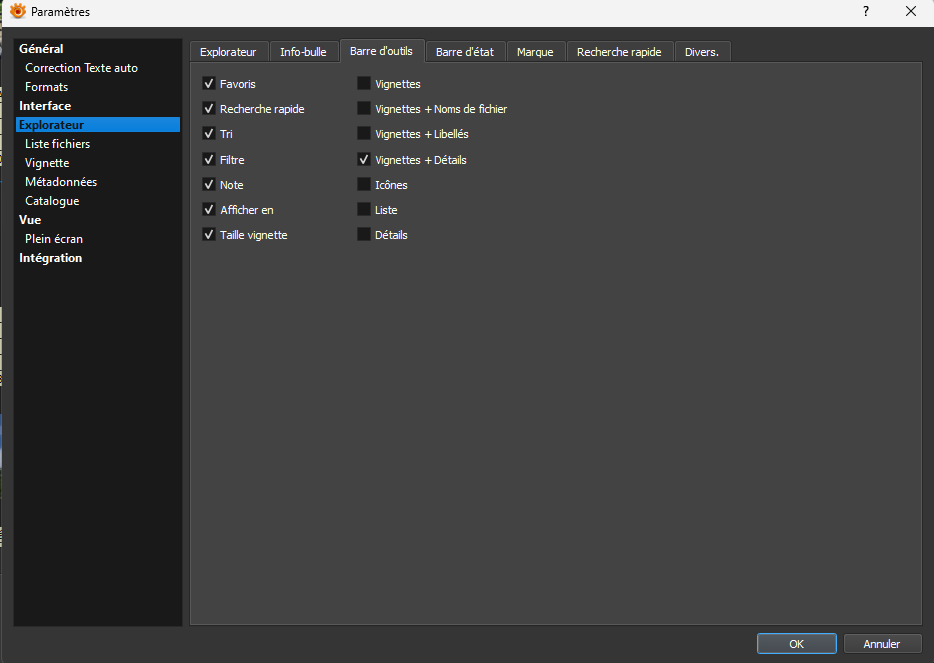Uncheck the Tri checkbox
Screen dimensions: 934x663
point(208,133)
